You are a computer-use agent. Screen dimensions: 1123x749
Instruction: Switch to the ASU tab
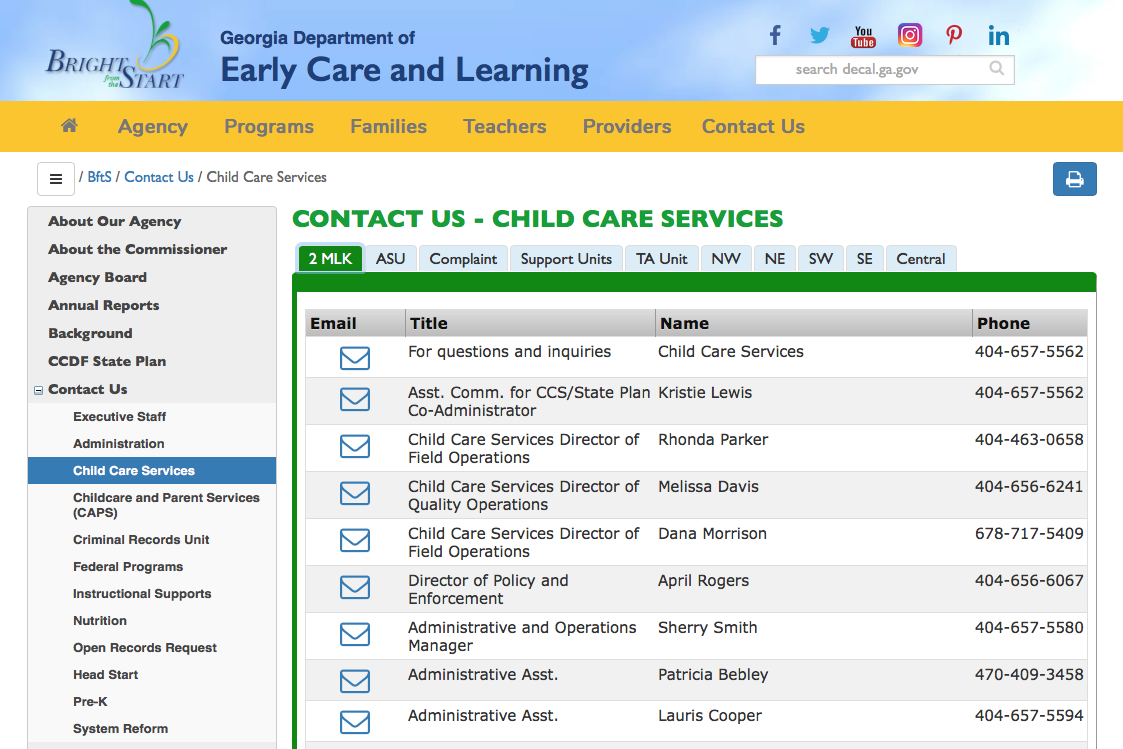pos(390,258)
